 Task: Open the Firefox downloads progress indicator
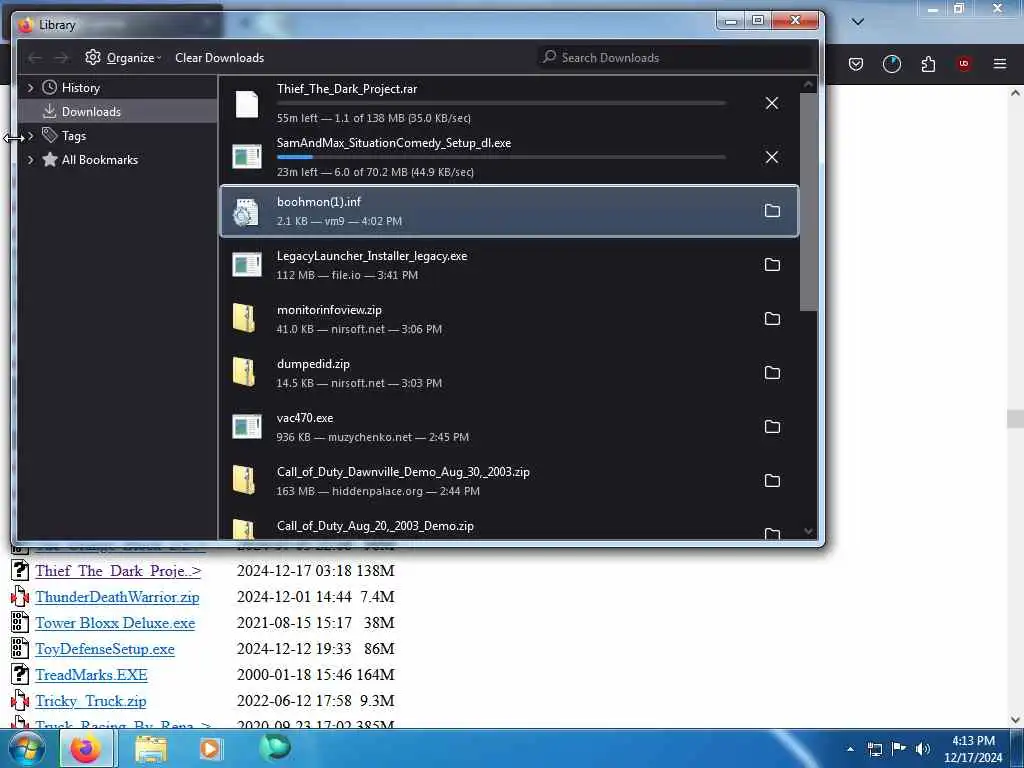tap(891, 64)
